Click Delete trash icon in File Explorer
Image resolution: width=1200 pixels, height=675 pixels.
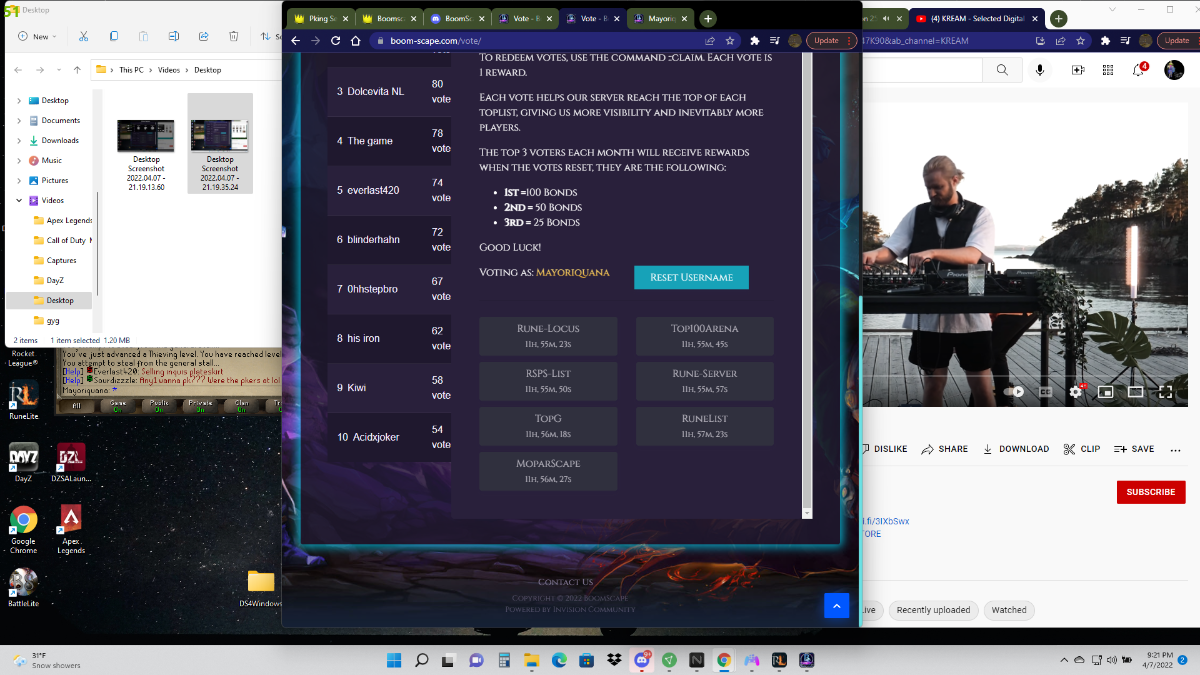(233, 36)
